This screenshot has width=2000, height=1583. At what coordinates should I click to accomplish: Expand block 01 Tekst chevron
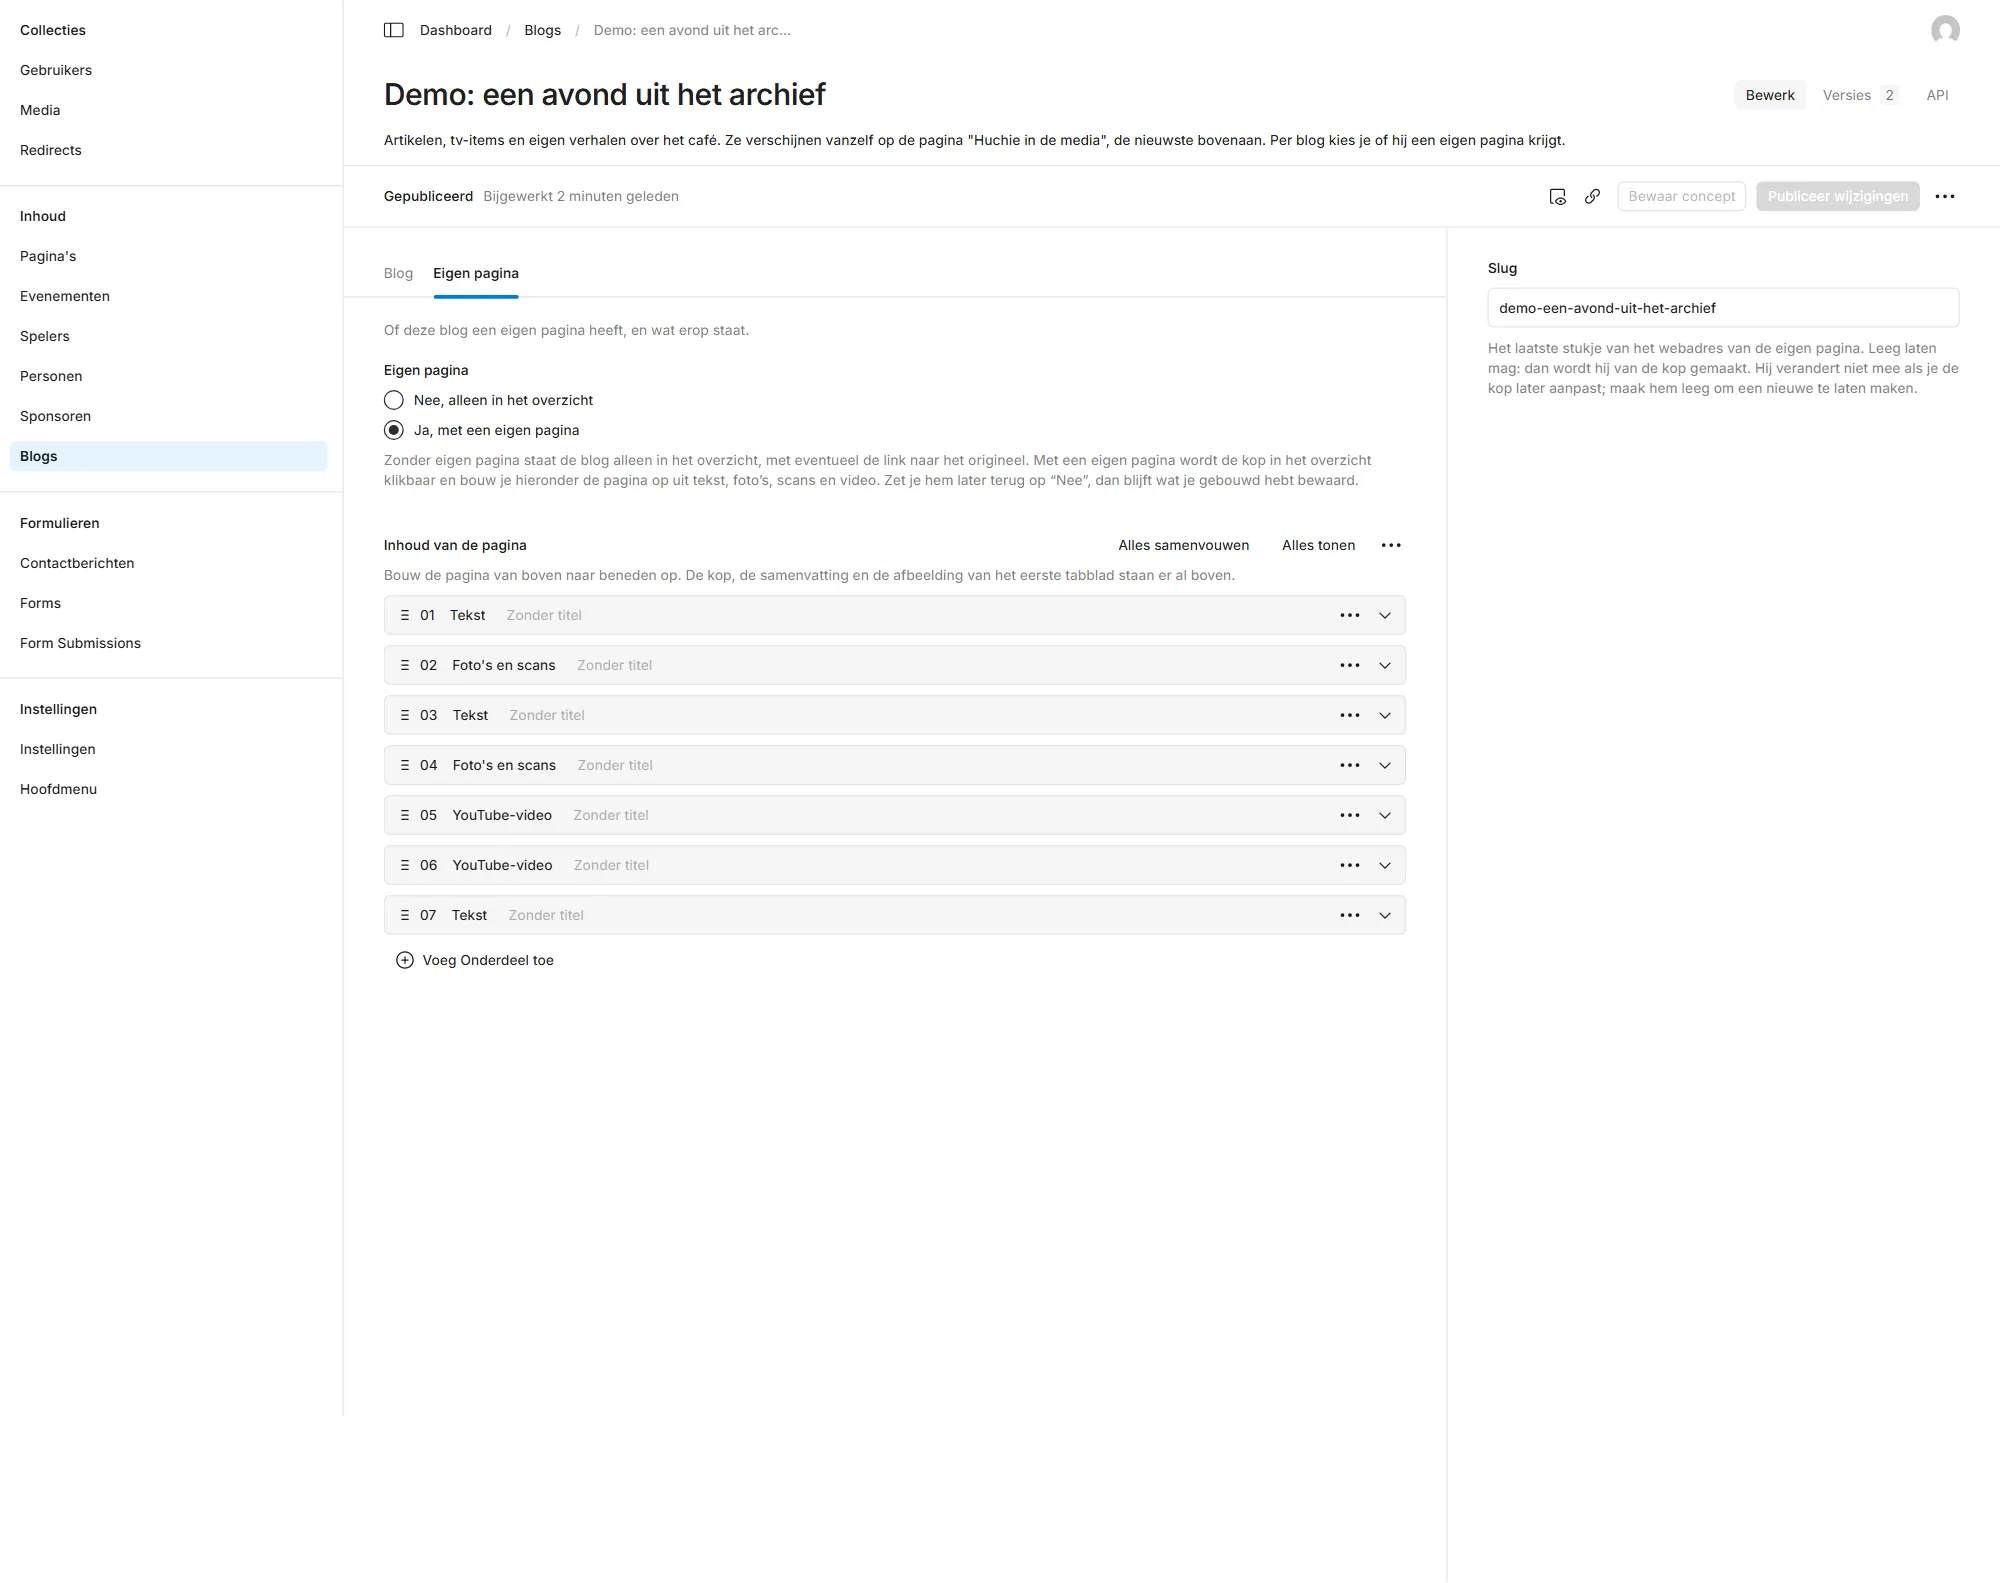point(1385,615)
